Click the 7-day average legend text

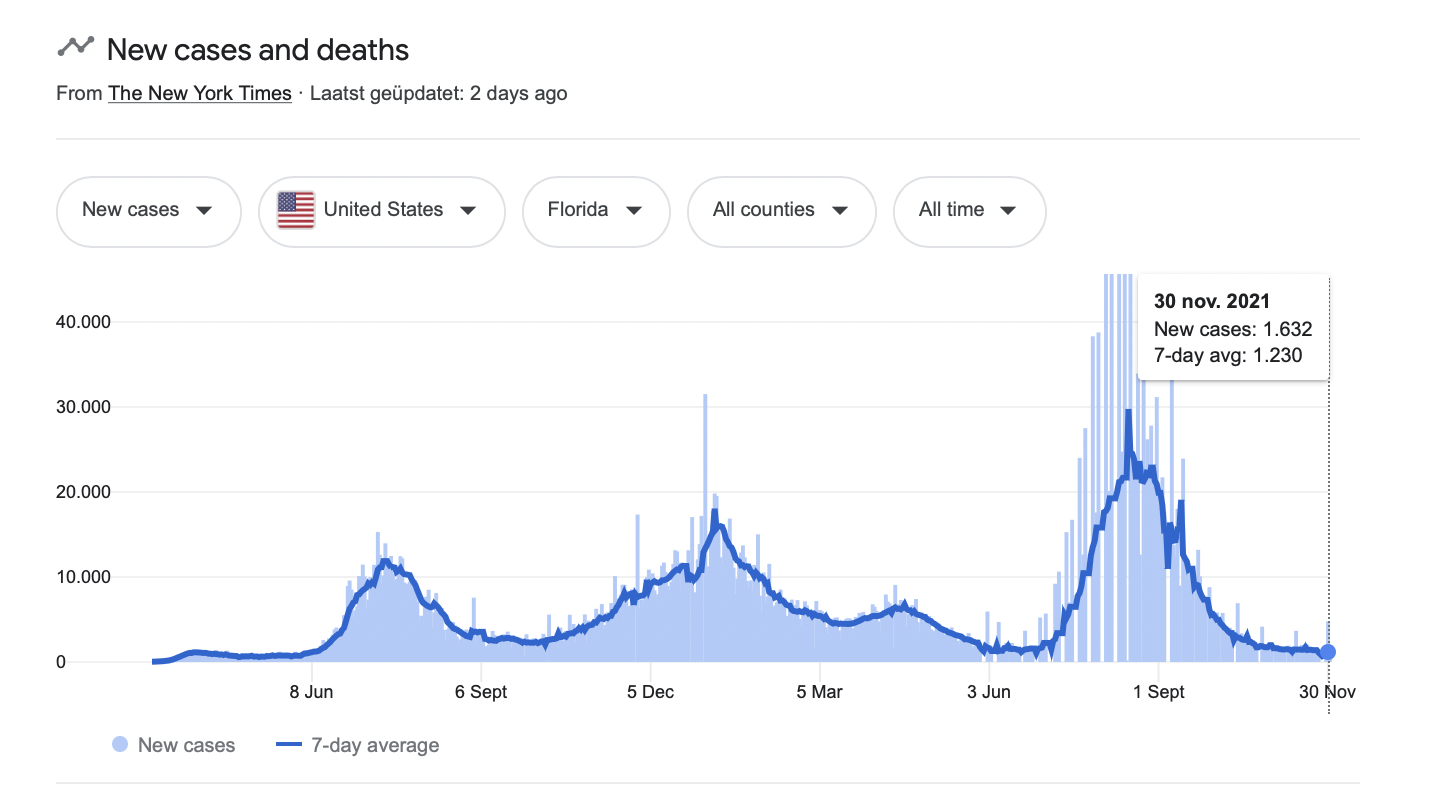(x=375, y=745)
